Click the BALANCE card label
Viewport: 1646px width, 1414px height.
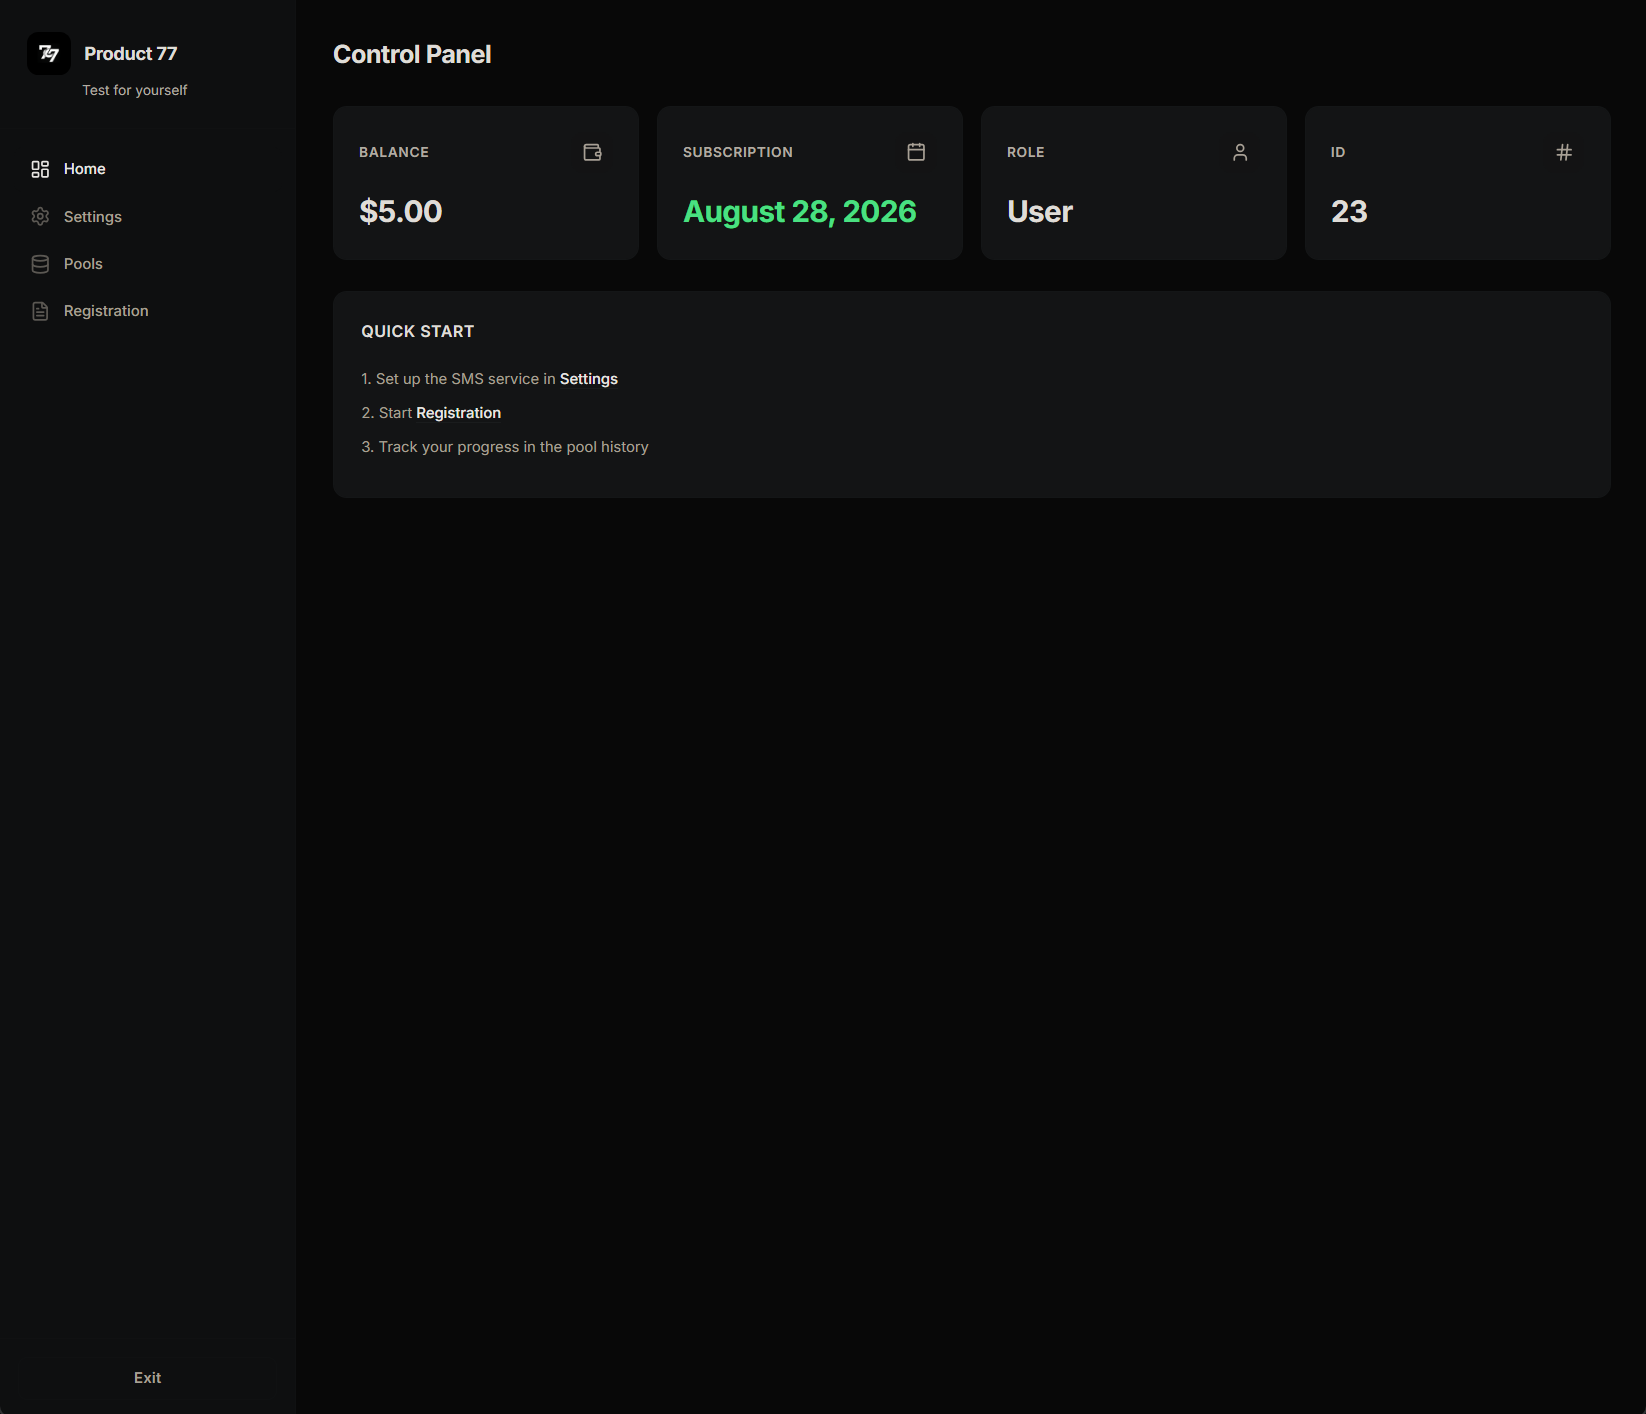pos(394,152)
